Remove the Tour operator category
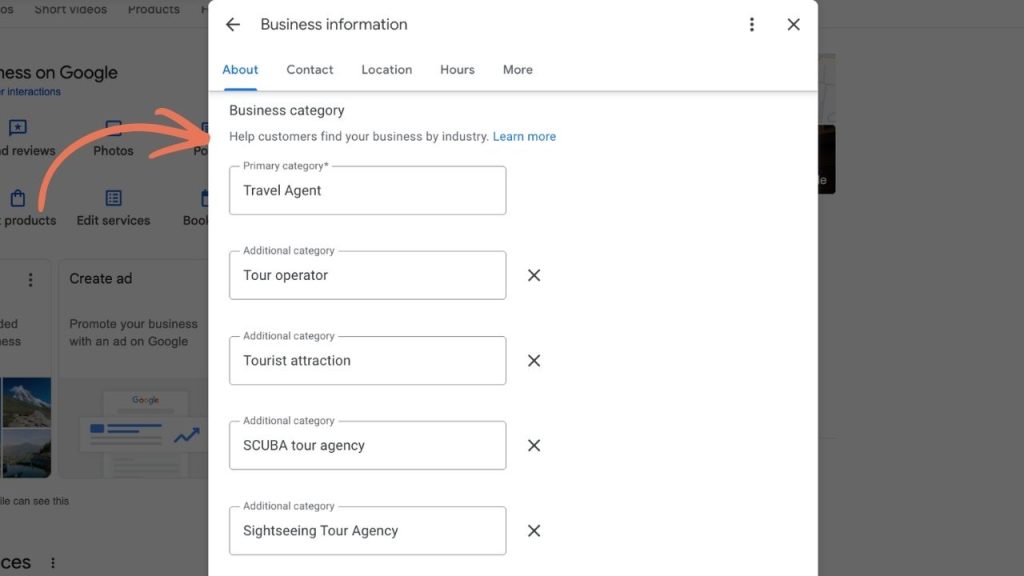 pyautogui.click(x=533, y=275)
